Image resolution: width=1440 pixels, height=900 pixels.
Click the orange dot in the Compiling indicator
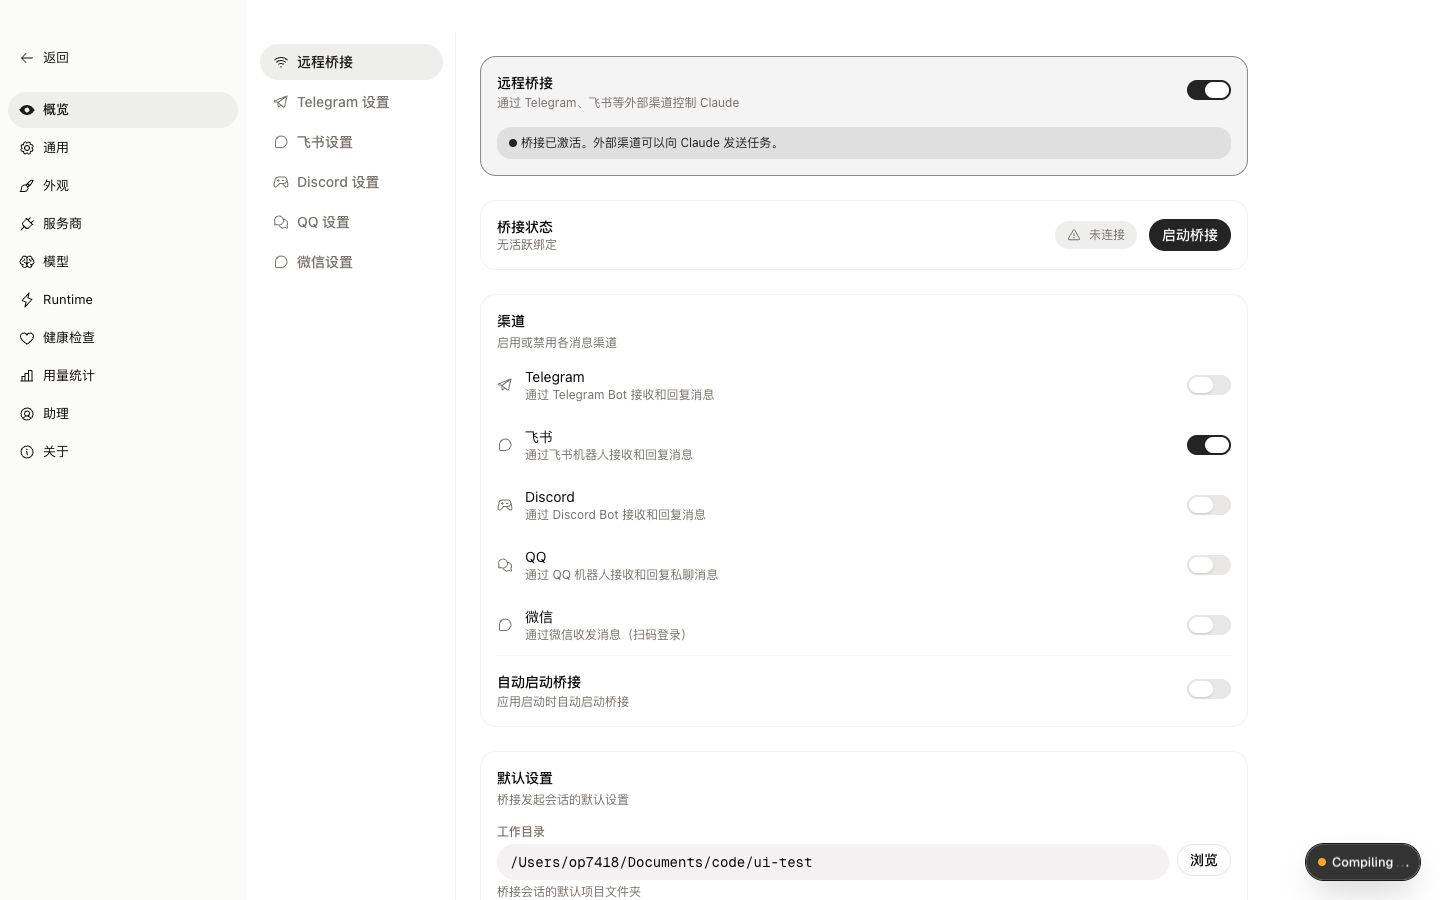click(x=1322, y=862)
